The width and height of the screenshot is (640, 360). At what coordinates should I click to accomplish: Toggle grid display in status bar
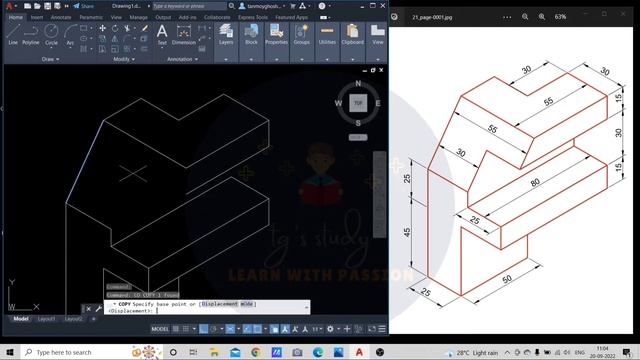[176, 329]
